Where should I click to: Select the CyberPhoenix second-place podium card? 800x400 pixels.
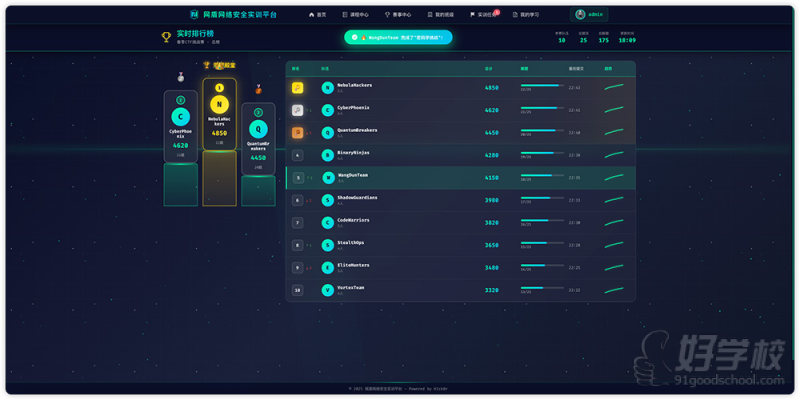(x=181, y=126)
